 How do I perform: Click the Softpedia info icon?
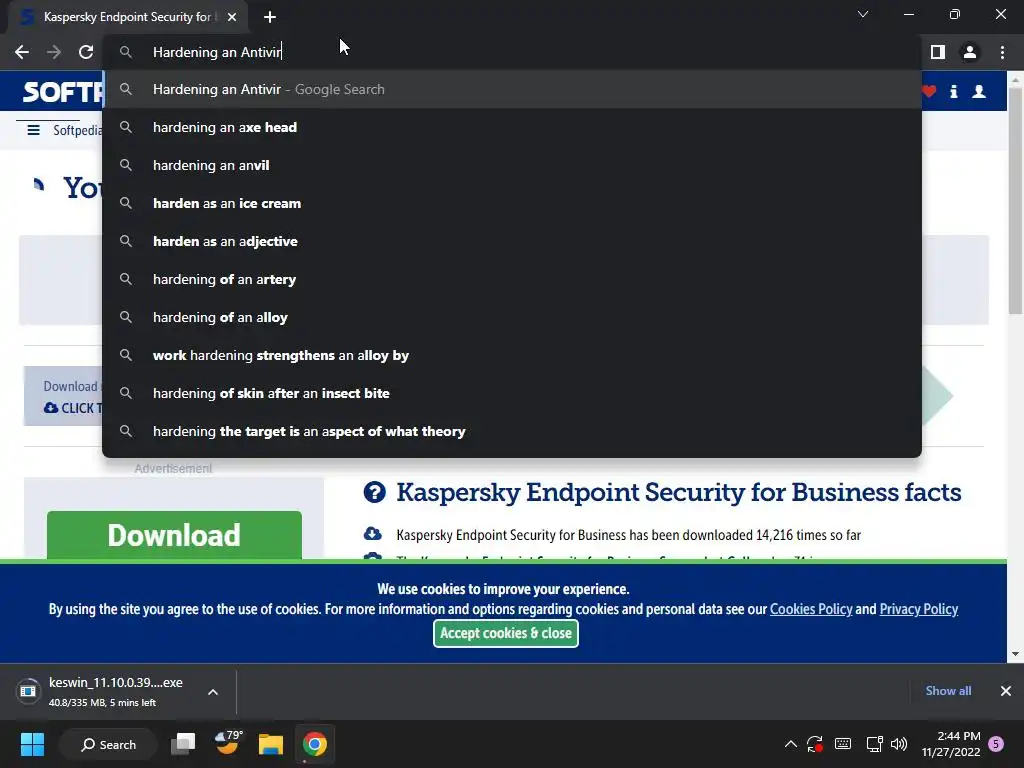[x=953, y=91]
